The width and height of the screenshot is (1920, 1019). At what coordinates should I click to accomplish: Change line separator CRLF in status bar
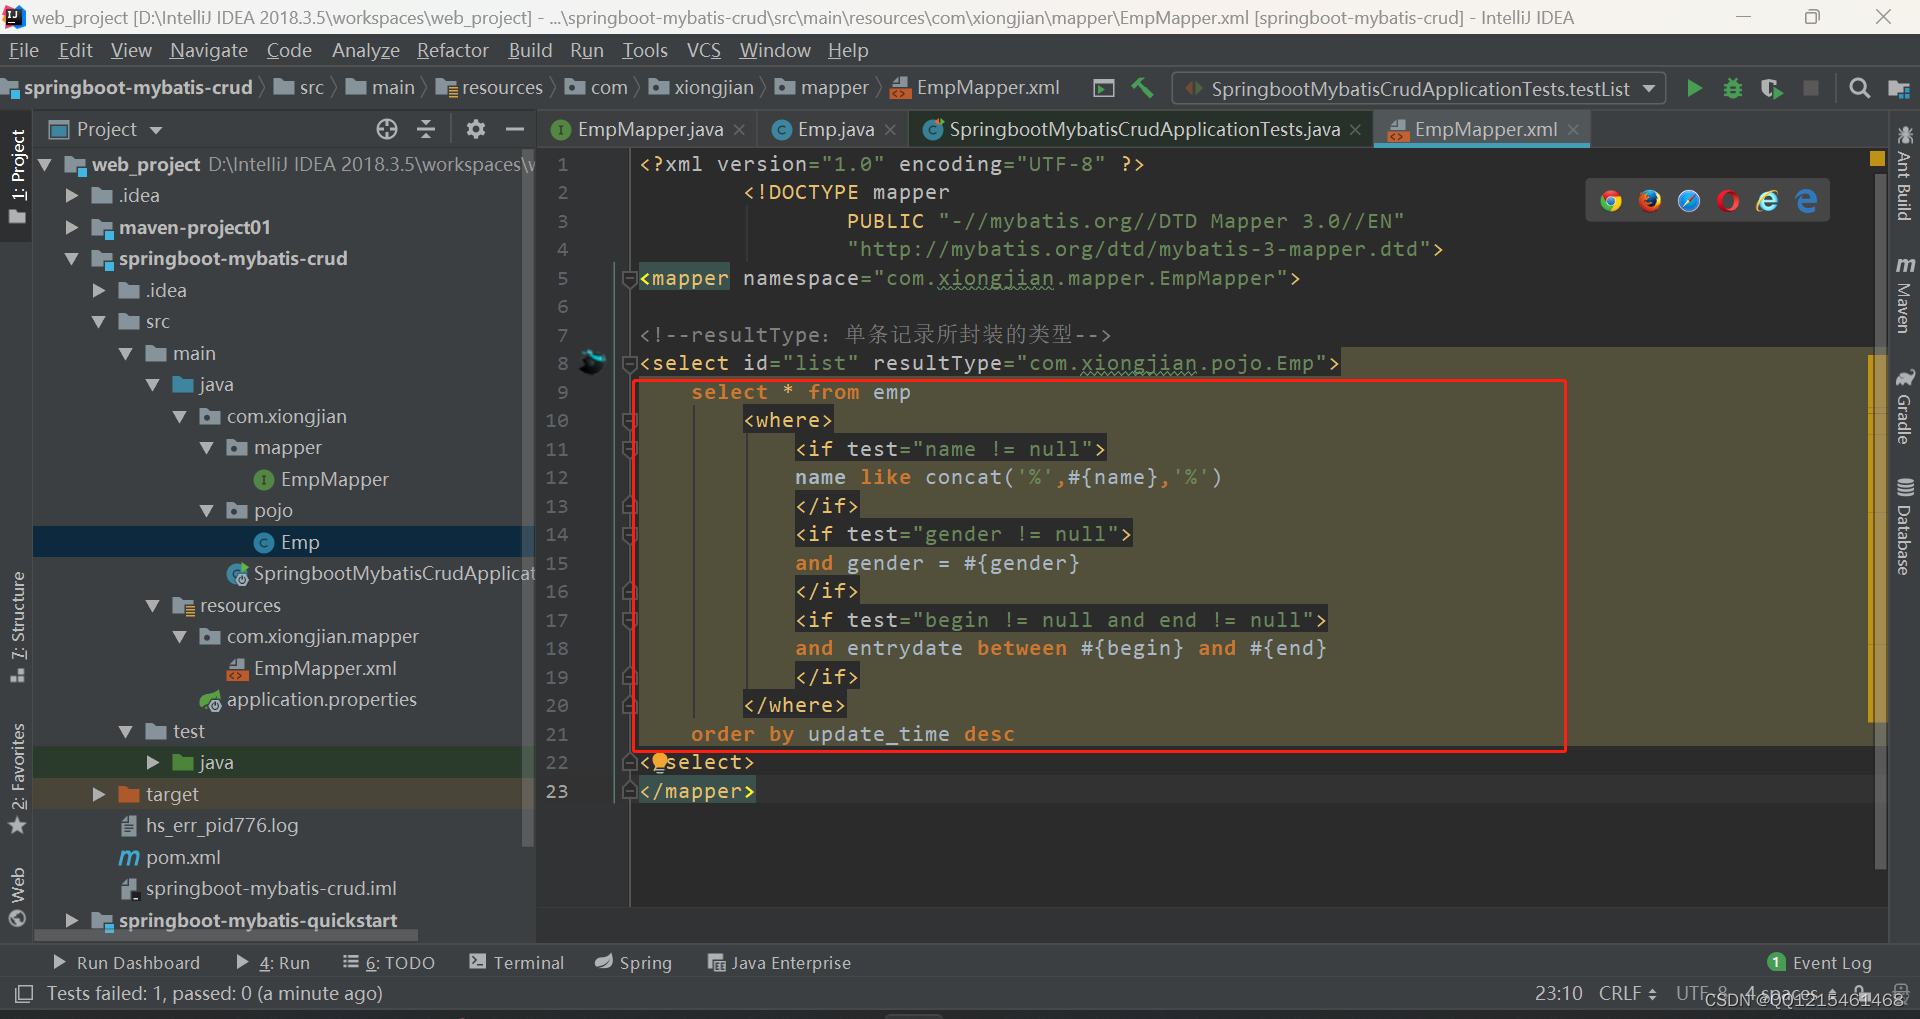pos(1627,993)
